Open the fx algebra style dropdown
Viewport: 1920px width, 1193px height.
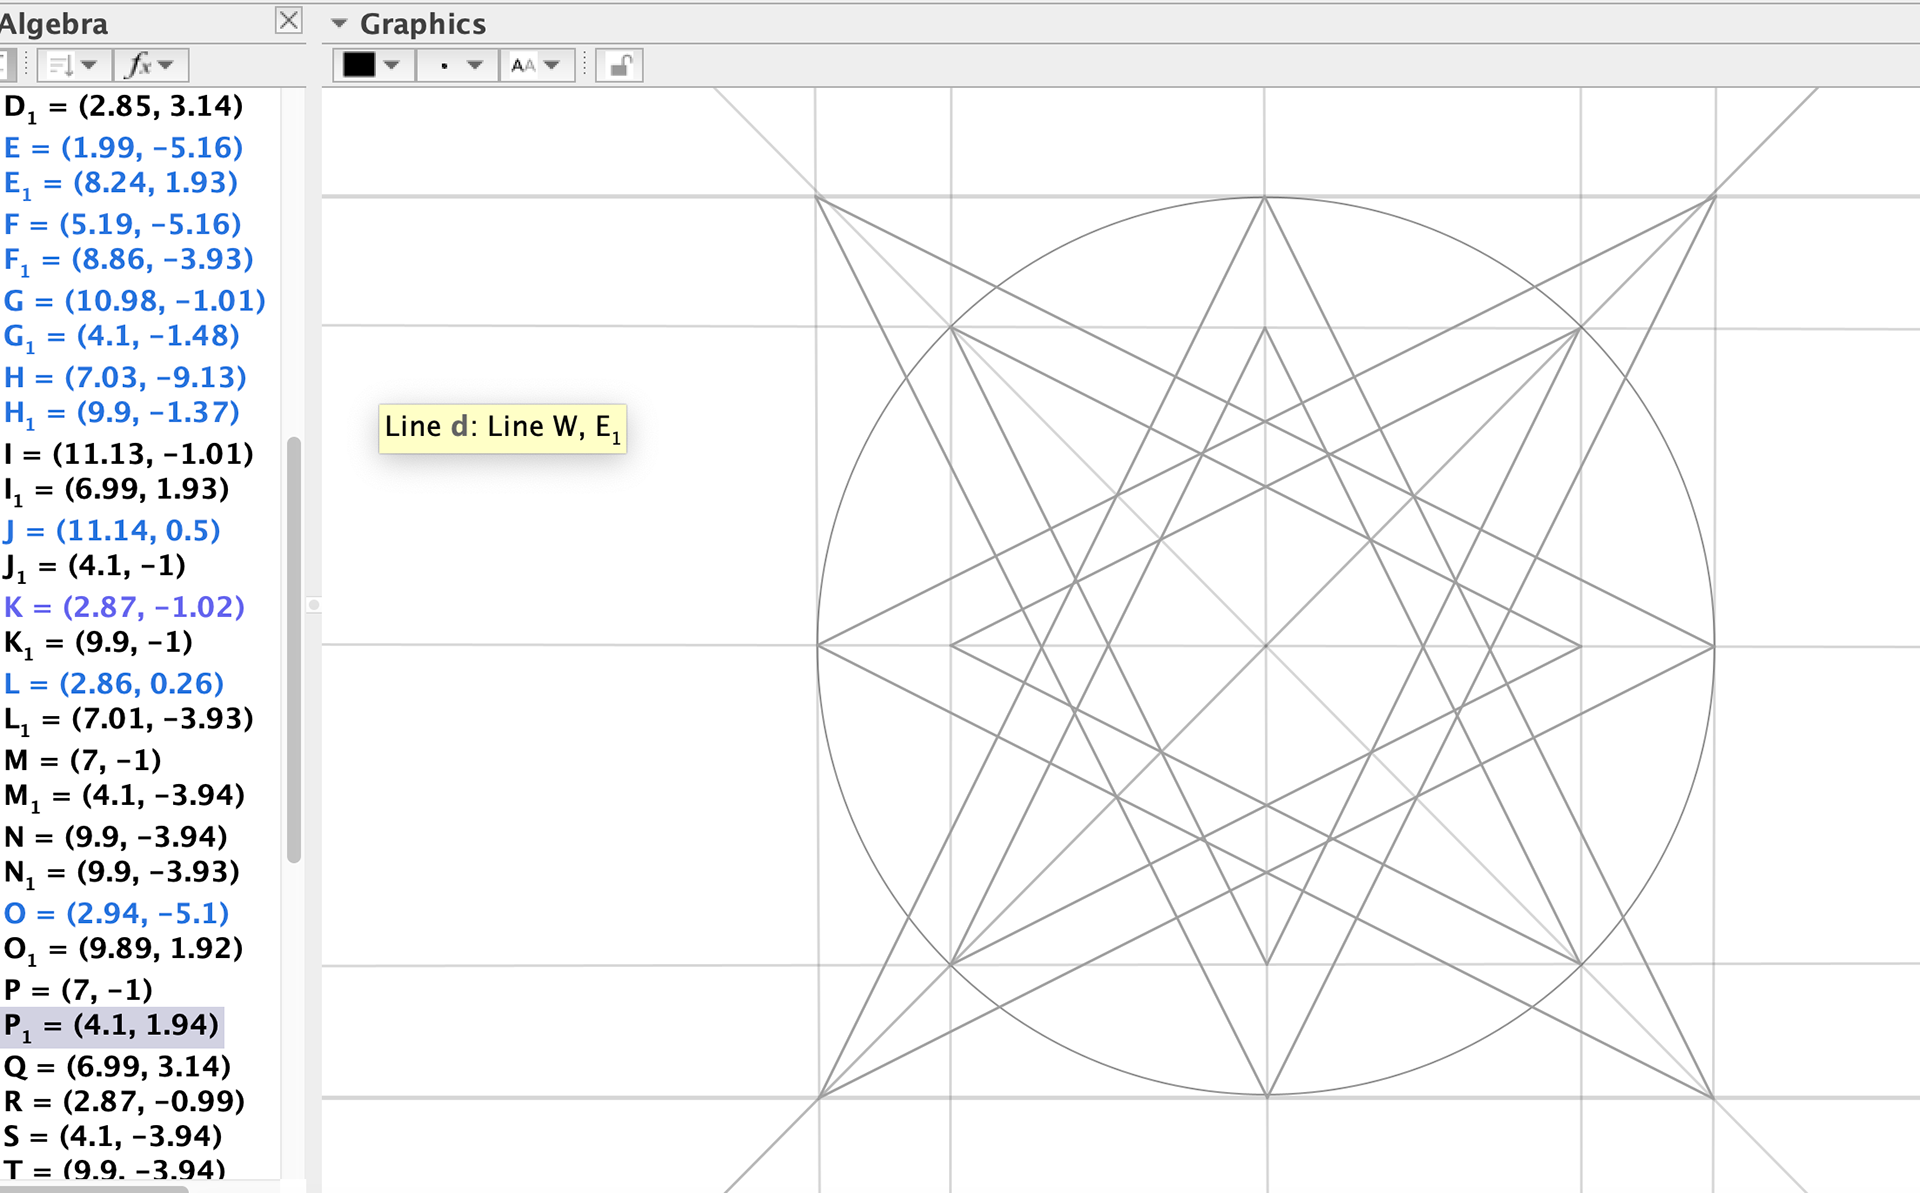(x=151, y=65)
